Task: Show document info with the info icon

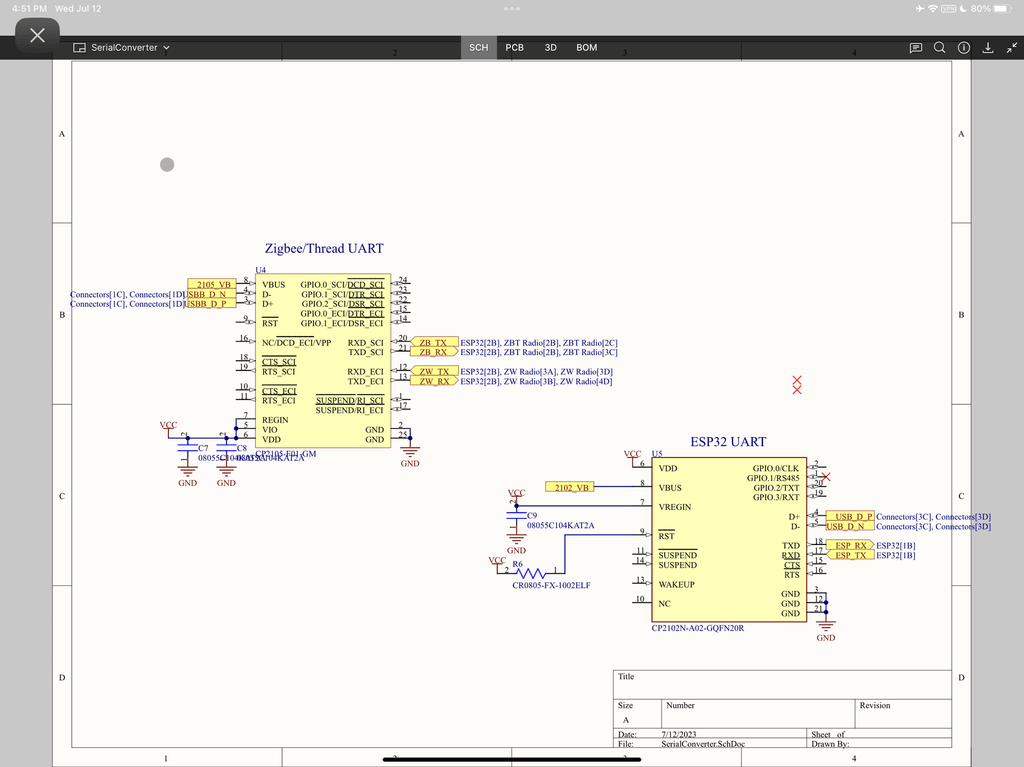Action: pos(964,48)
